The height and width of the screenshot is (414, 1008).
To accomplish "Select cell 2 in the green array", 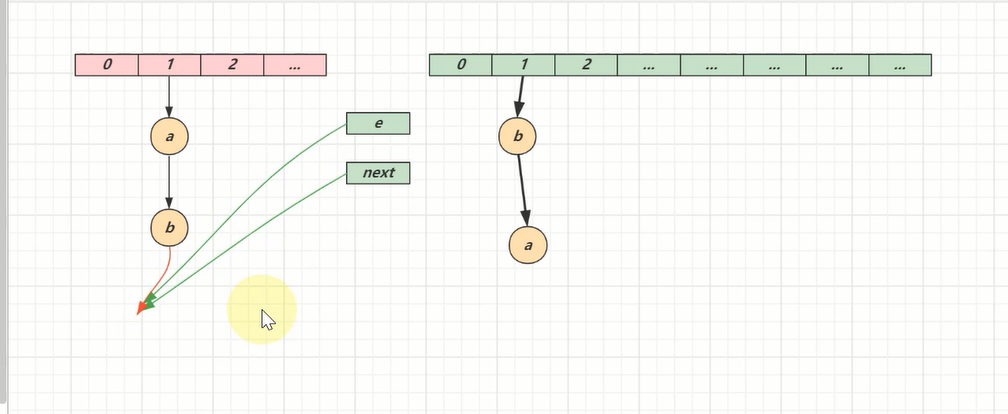I will 586,65.
